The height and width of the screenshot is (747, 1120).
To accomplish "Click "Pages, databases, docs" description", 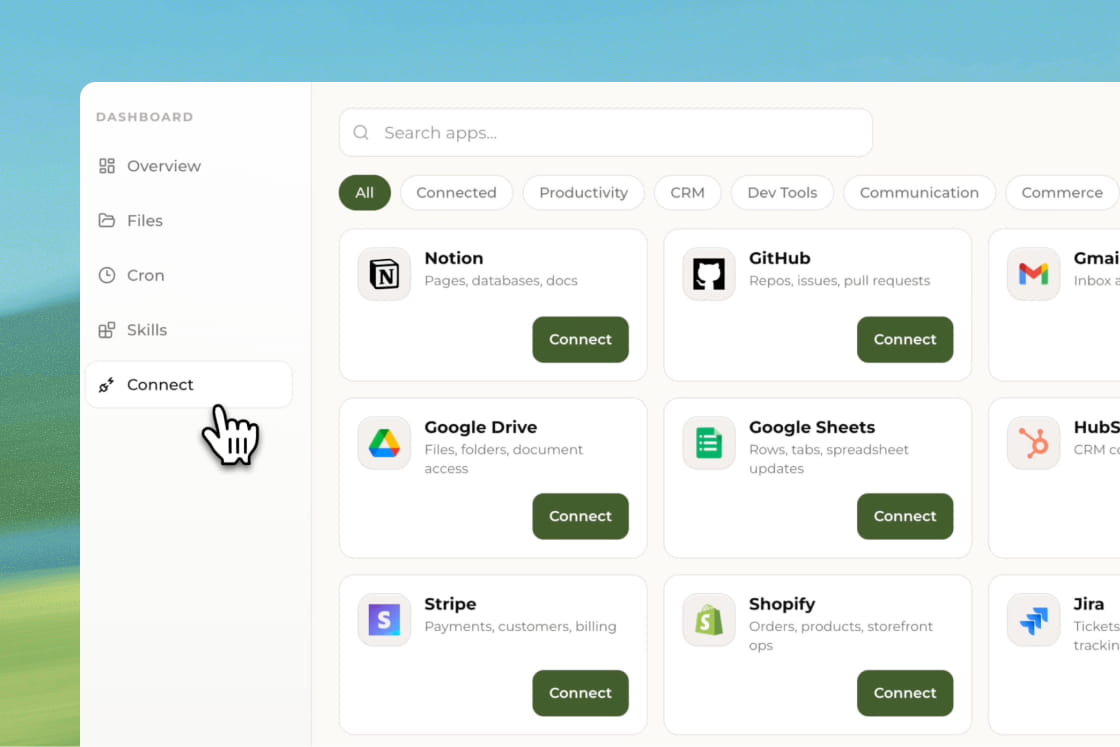I will point(501,281).
